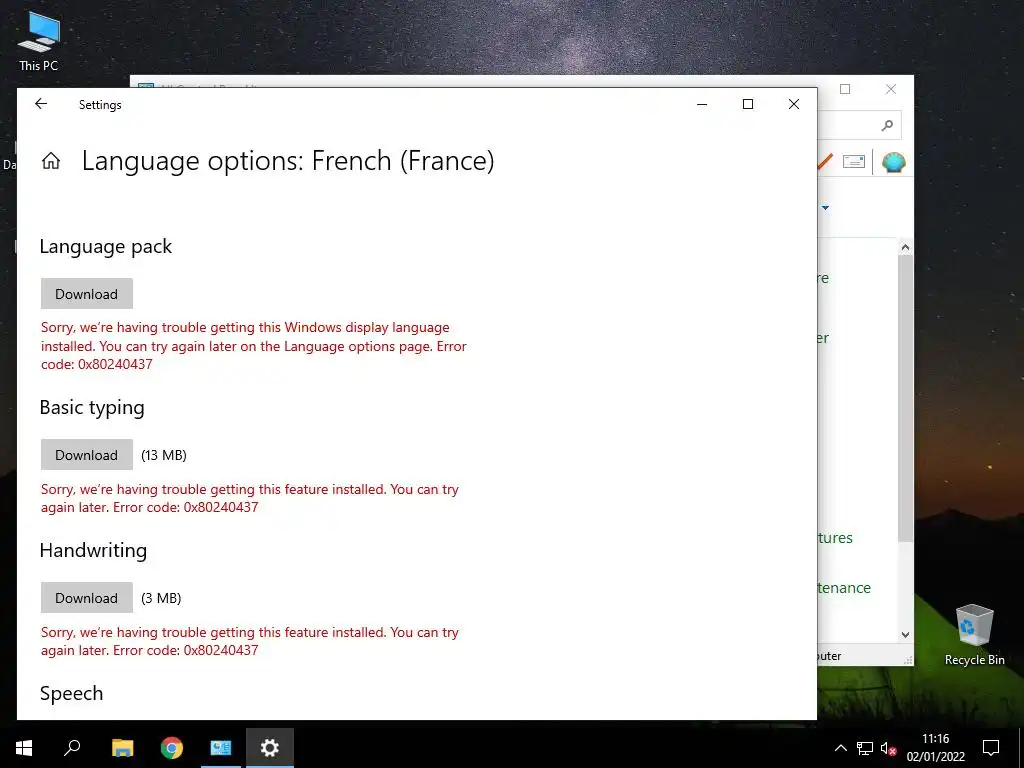
Task: Click the mail card icon in background toolbar
Action: pos(854,161)
